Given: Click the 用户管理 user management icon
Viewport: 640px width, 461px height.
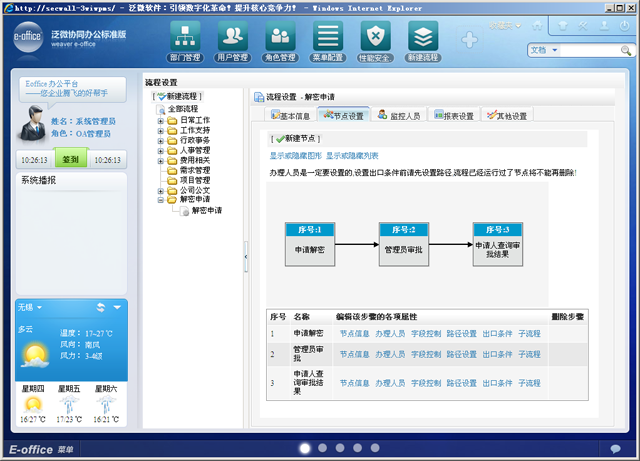Looking at the screenshot, I should 233,40.
